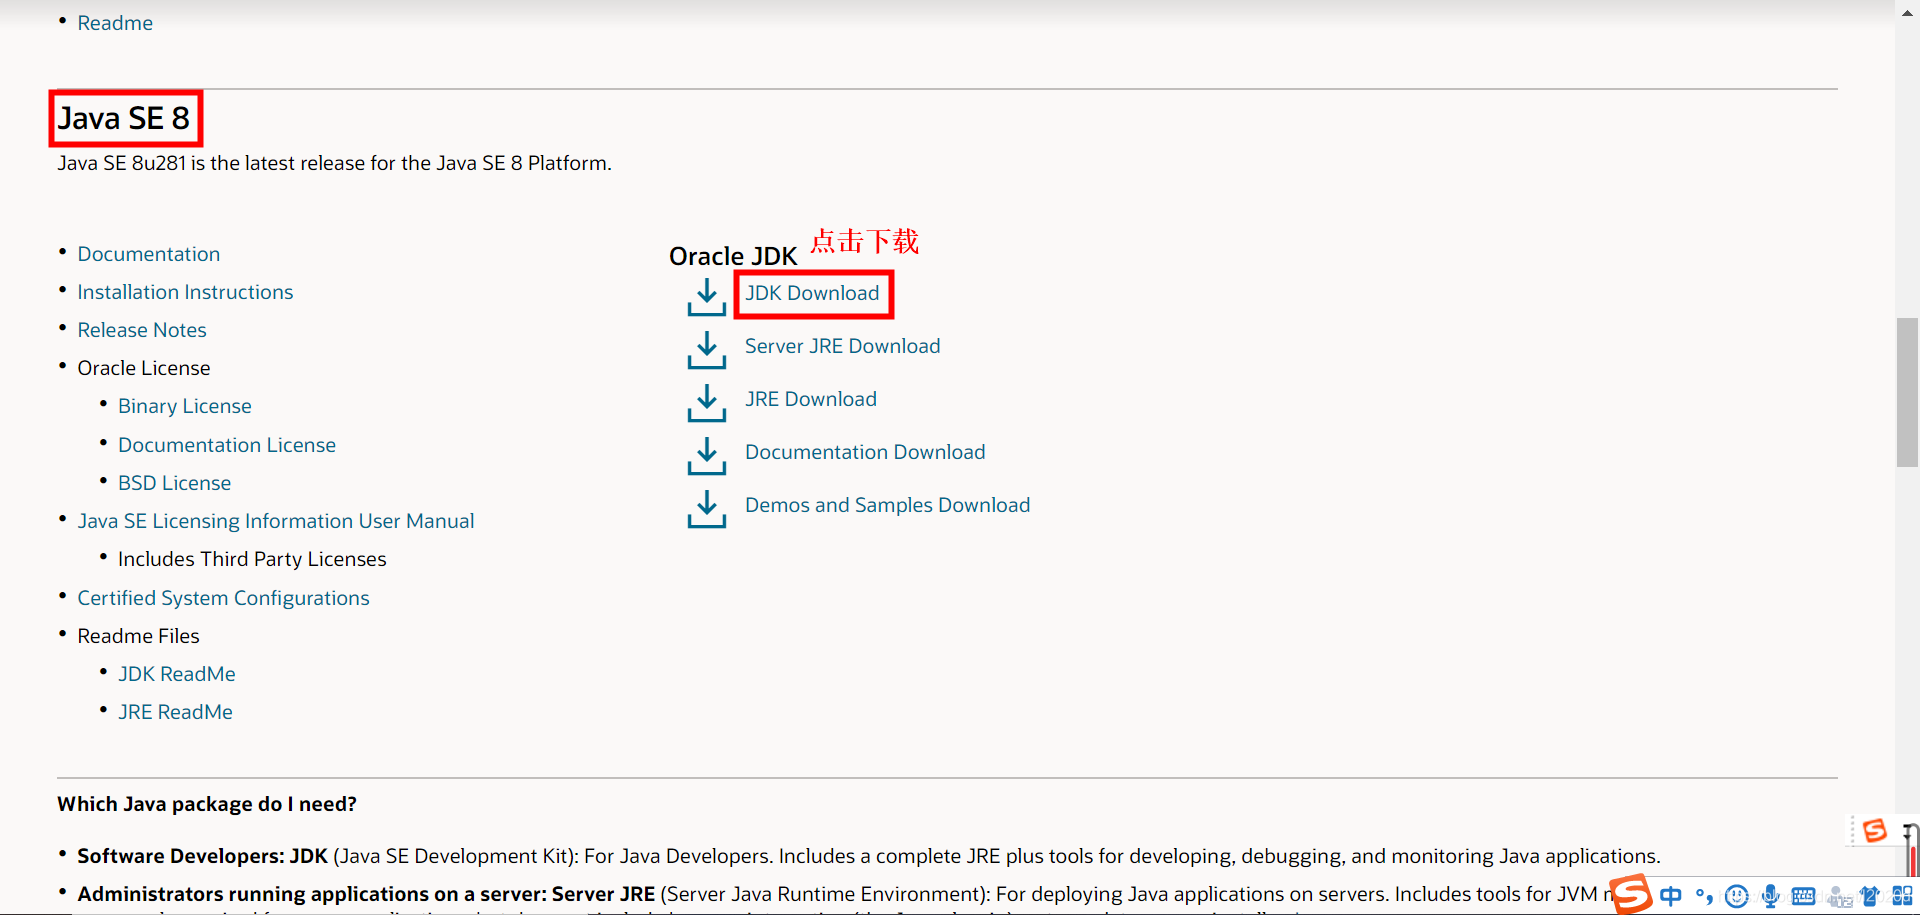
Task: Click the Readme Files list item
Action: (138, 636)
